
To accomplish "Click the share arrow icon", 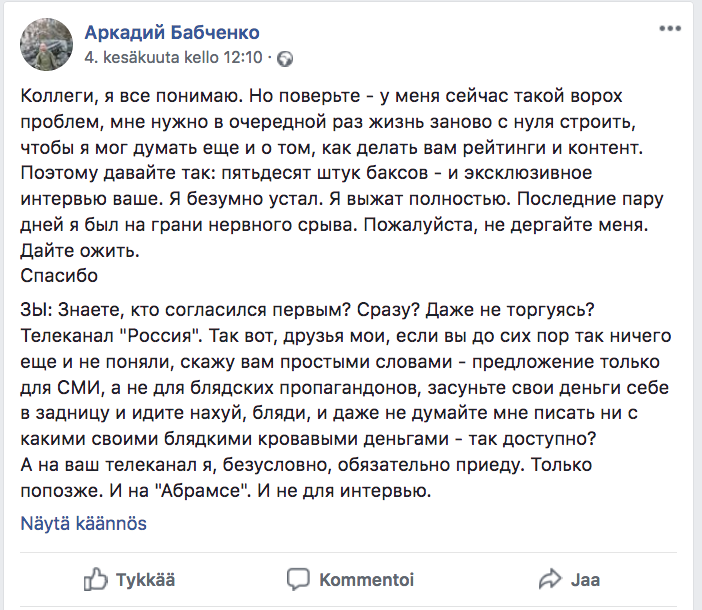I will click(549, 579).
